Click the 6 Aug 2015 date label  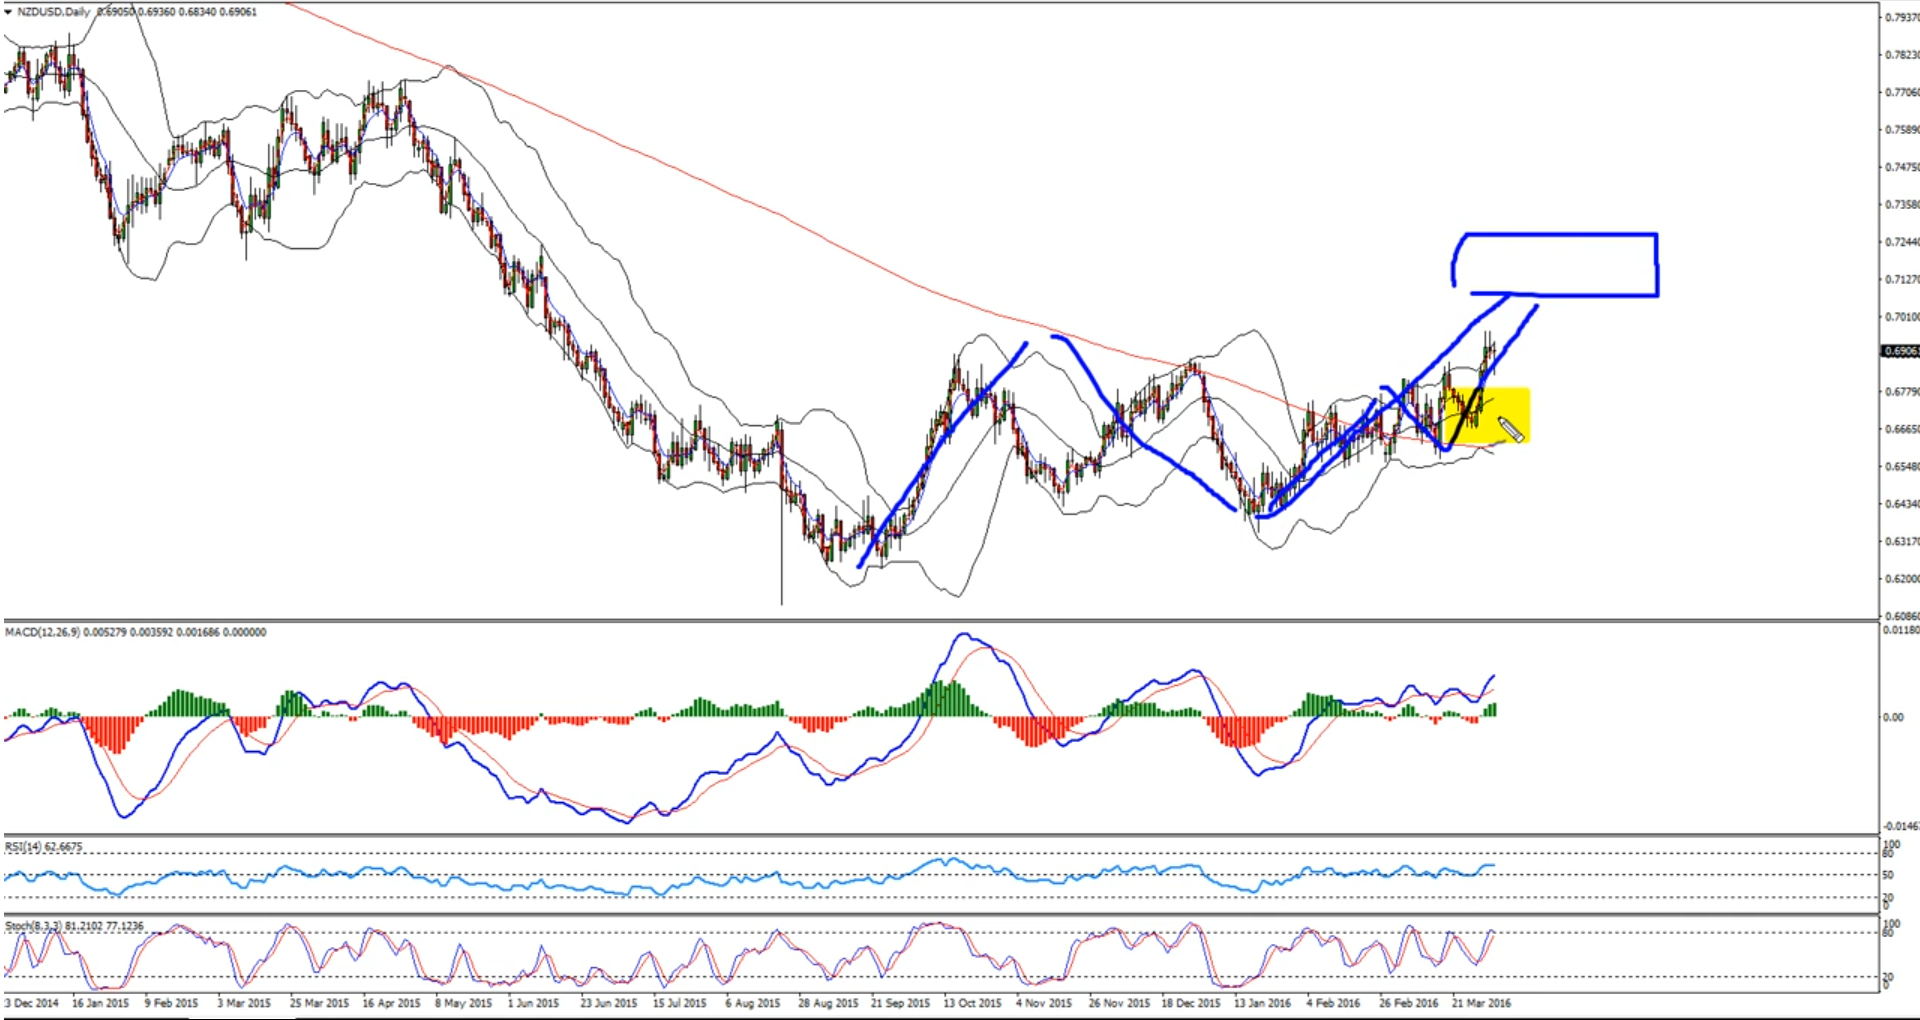[x=752, y=1003]
